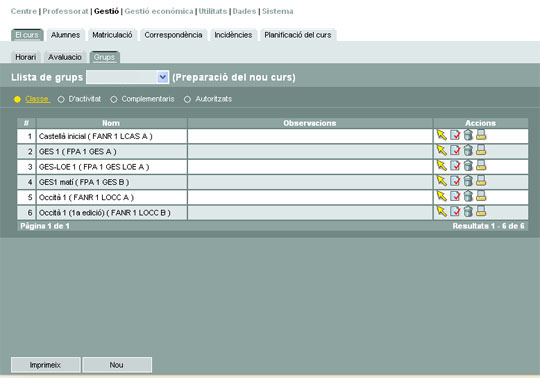Viewport: 540px width, 378px height.
Task: Select the Grups sub-tab
Action: coord(104,57)
